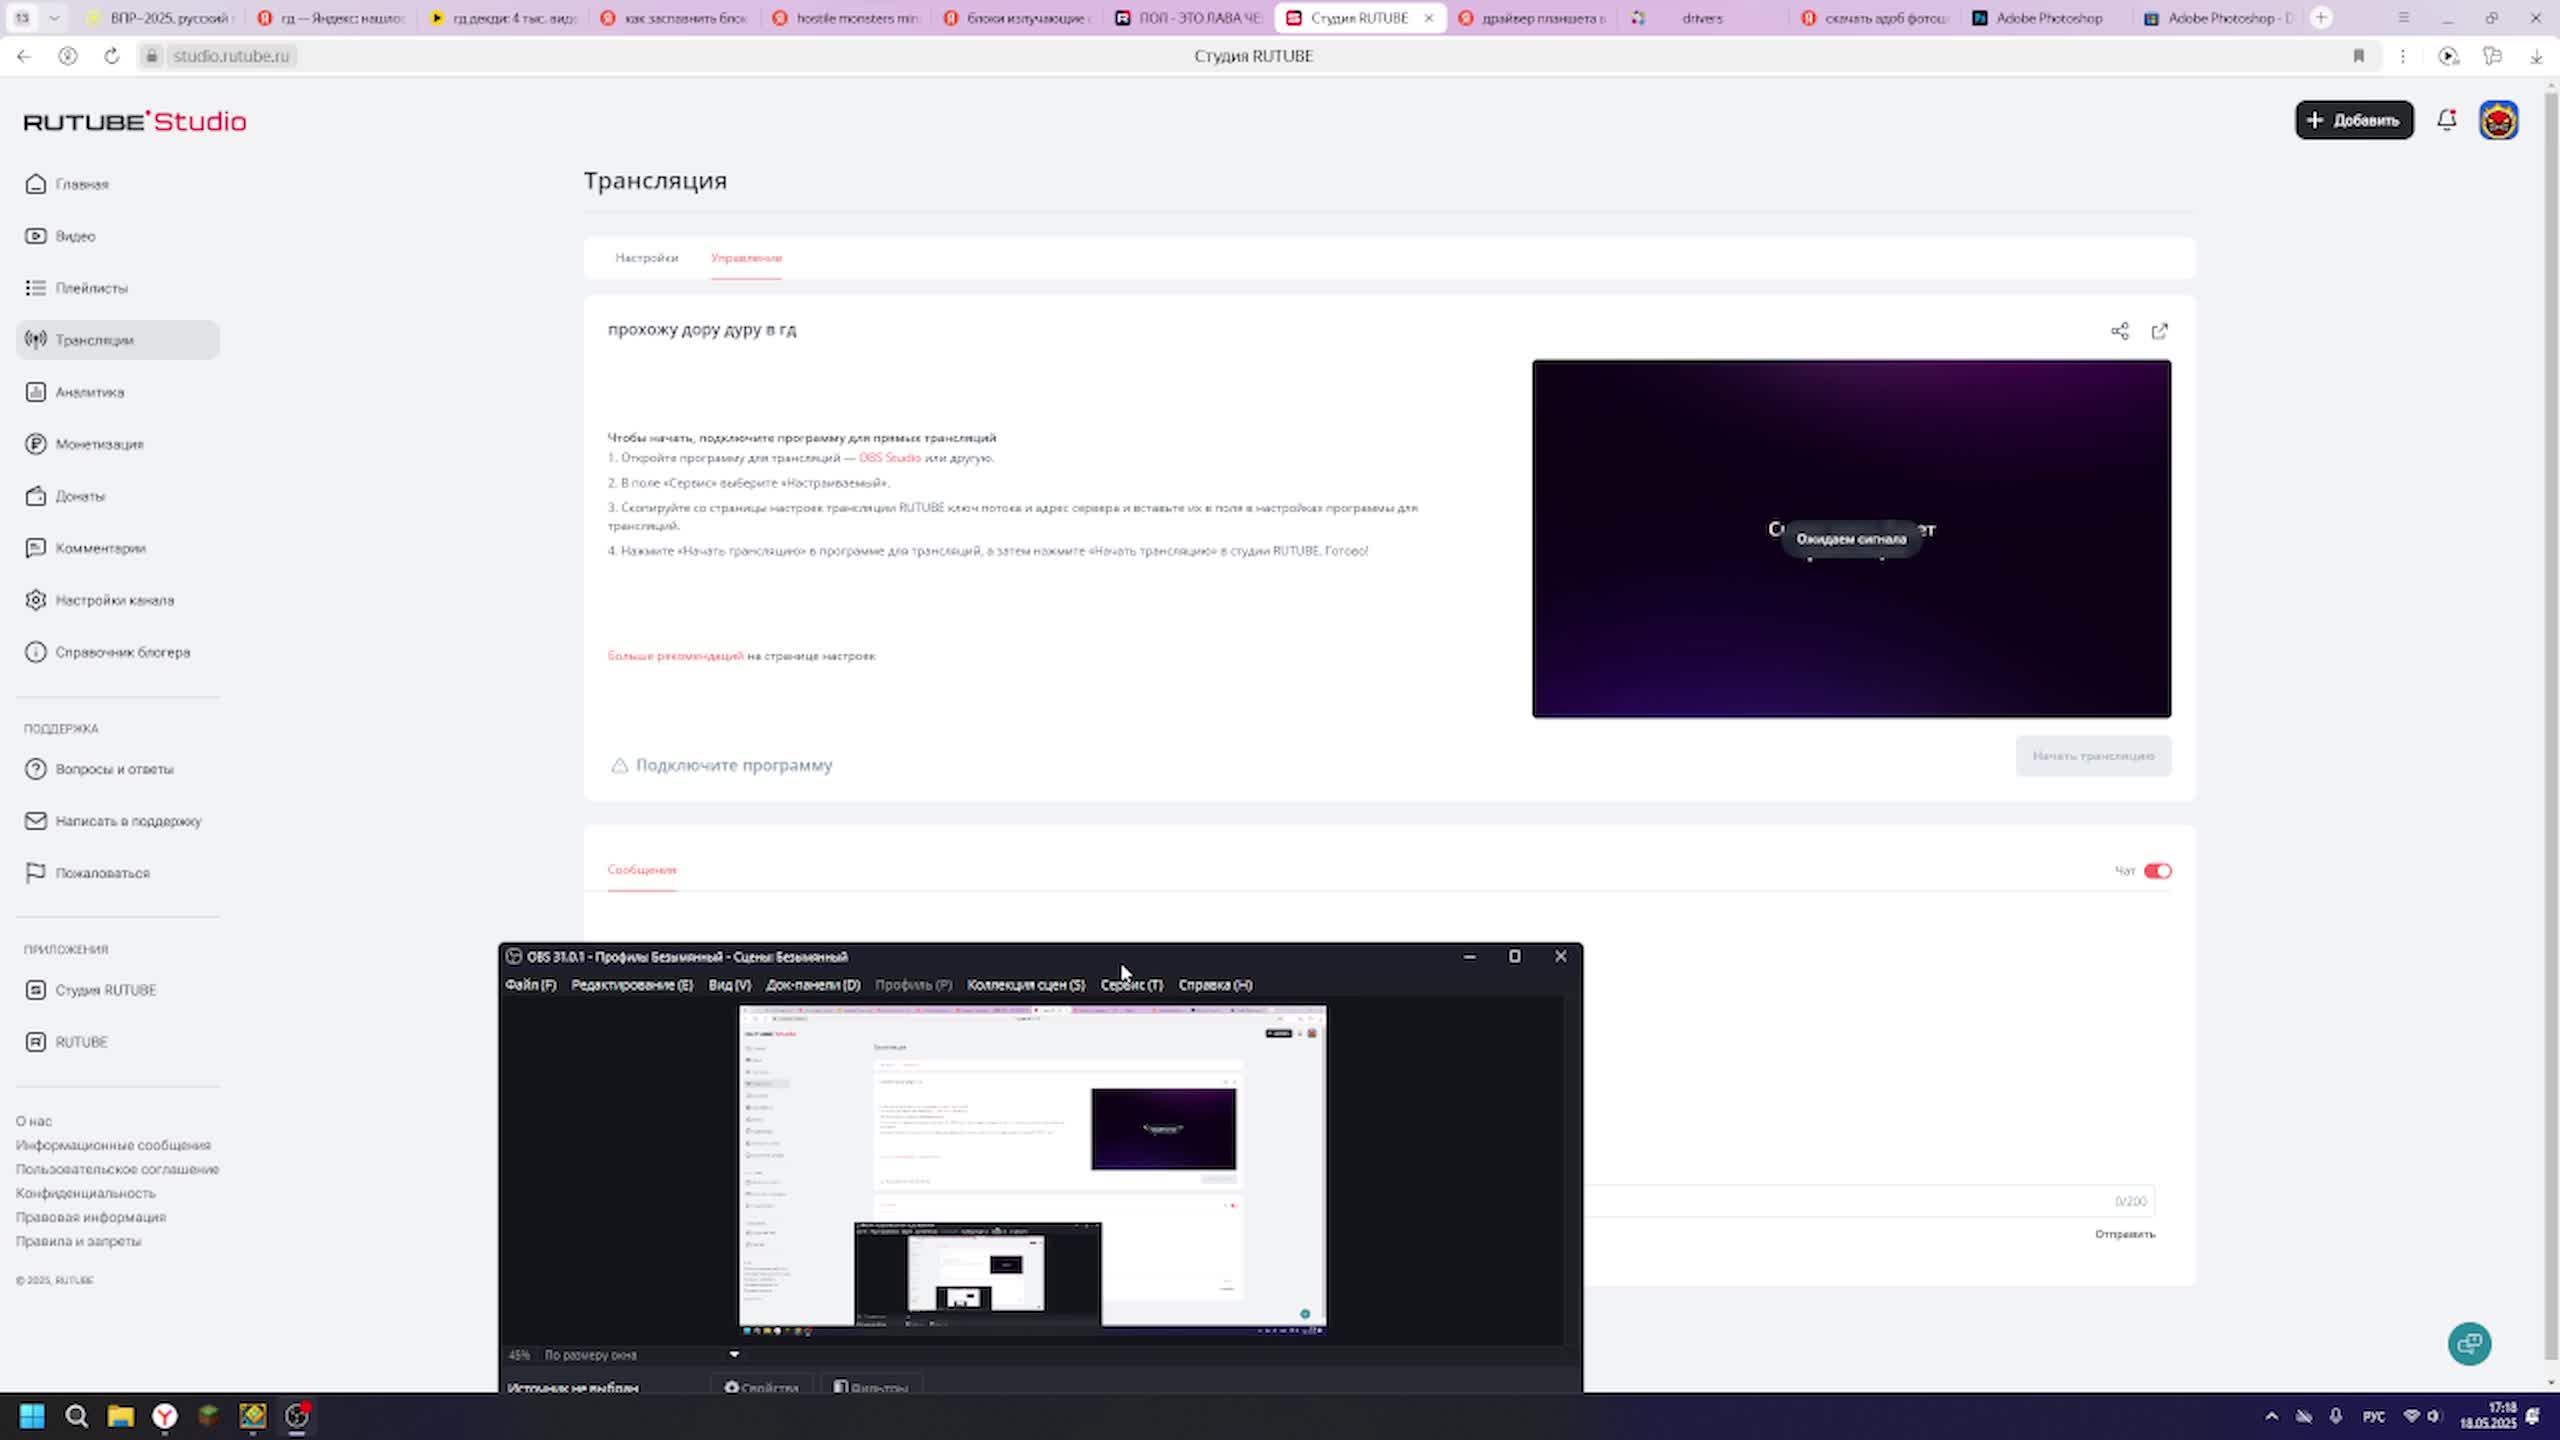Click the share icon above the stream preview
This screenshot has height=1440, width=2560.
[x=2119, y=331]
